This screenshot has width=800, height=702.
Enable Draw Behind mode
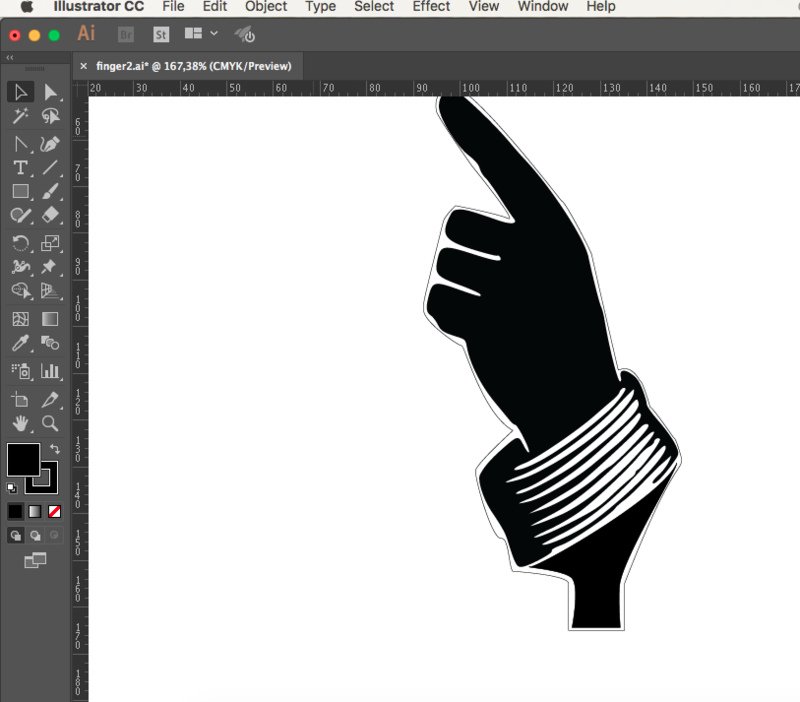[x=35, y=535]
